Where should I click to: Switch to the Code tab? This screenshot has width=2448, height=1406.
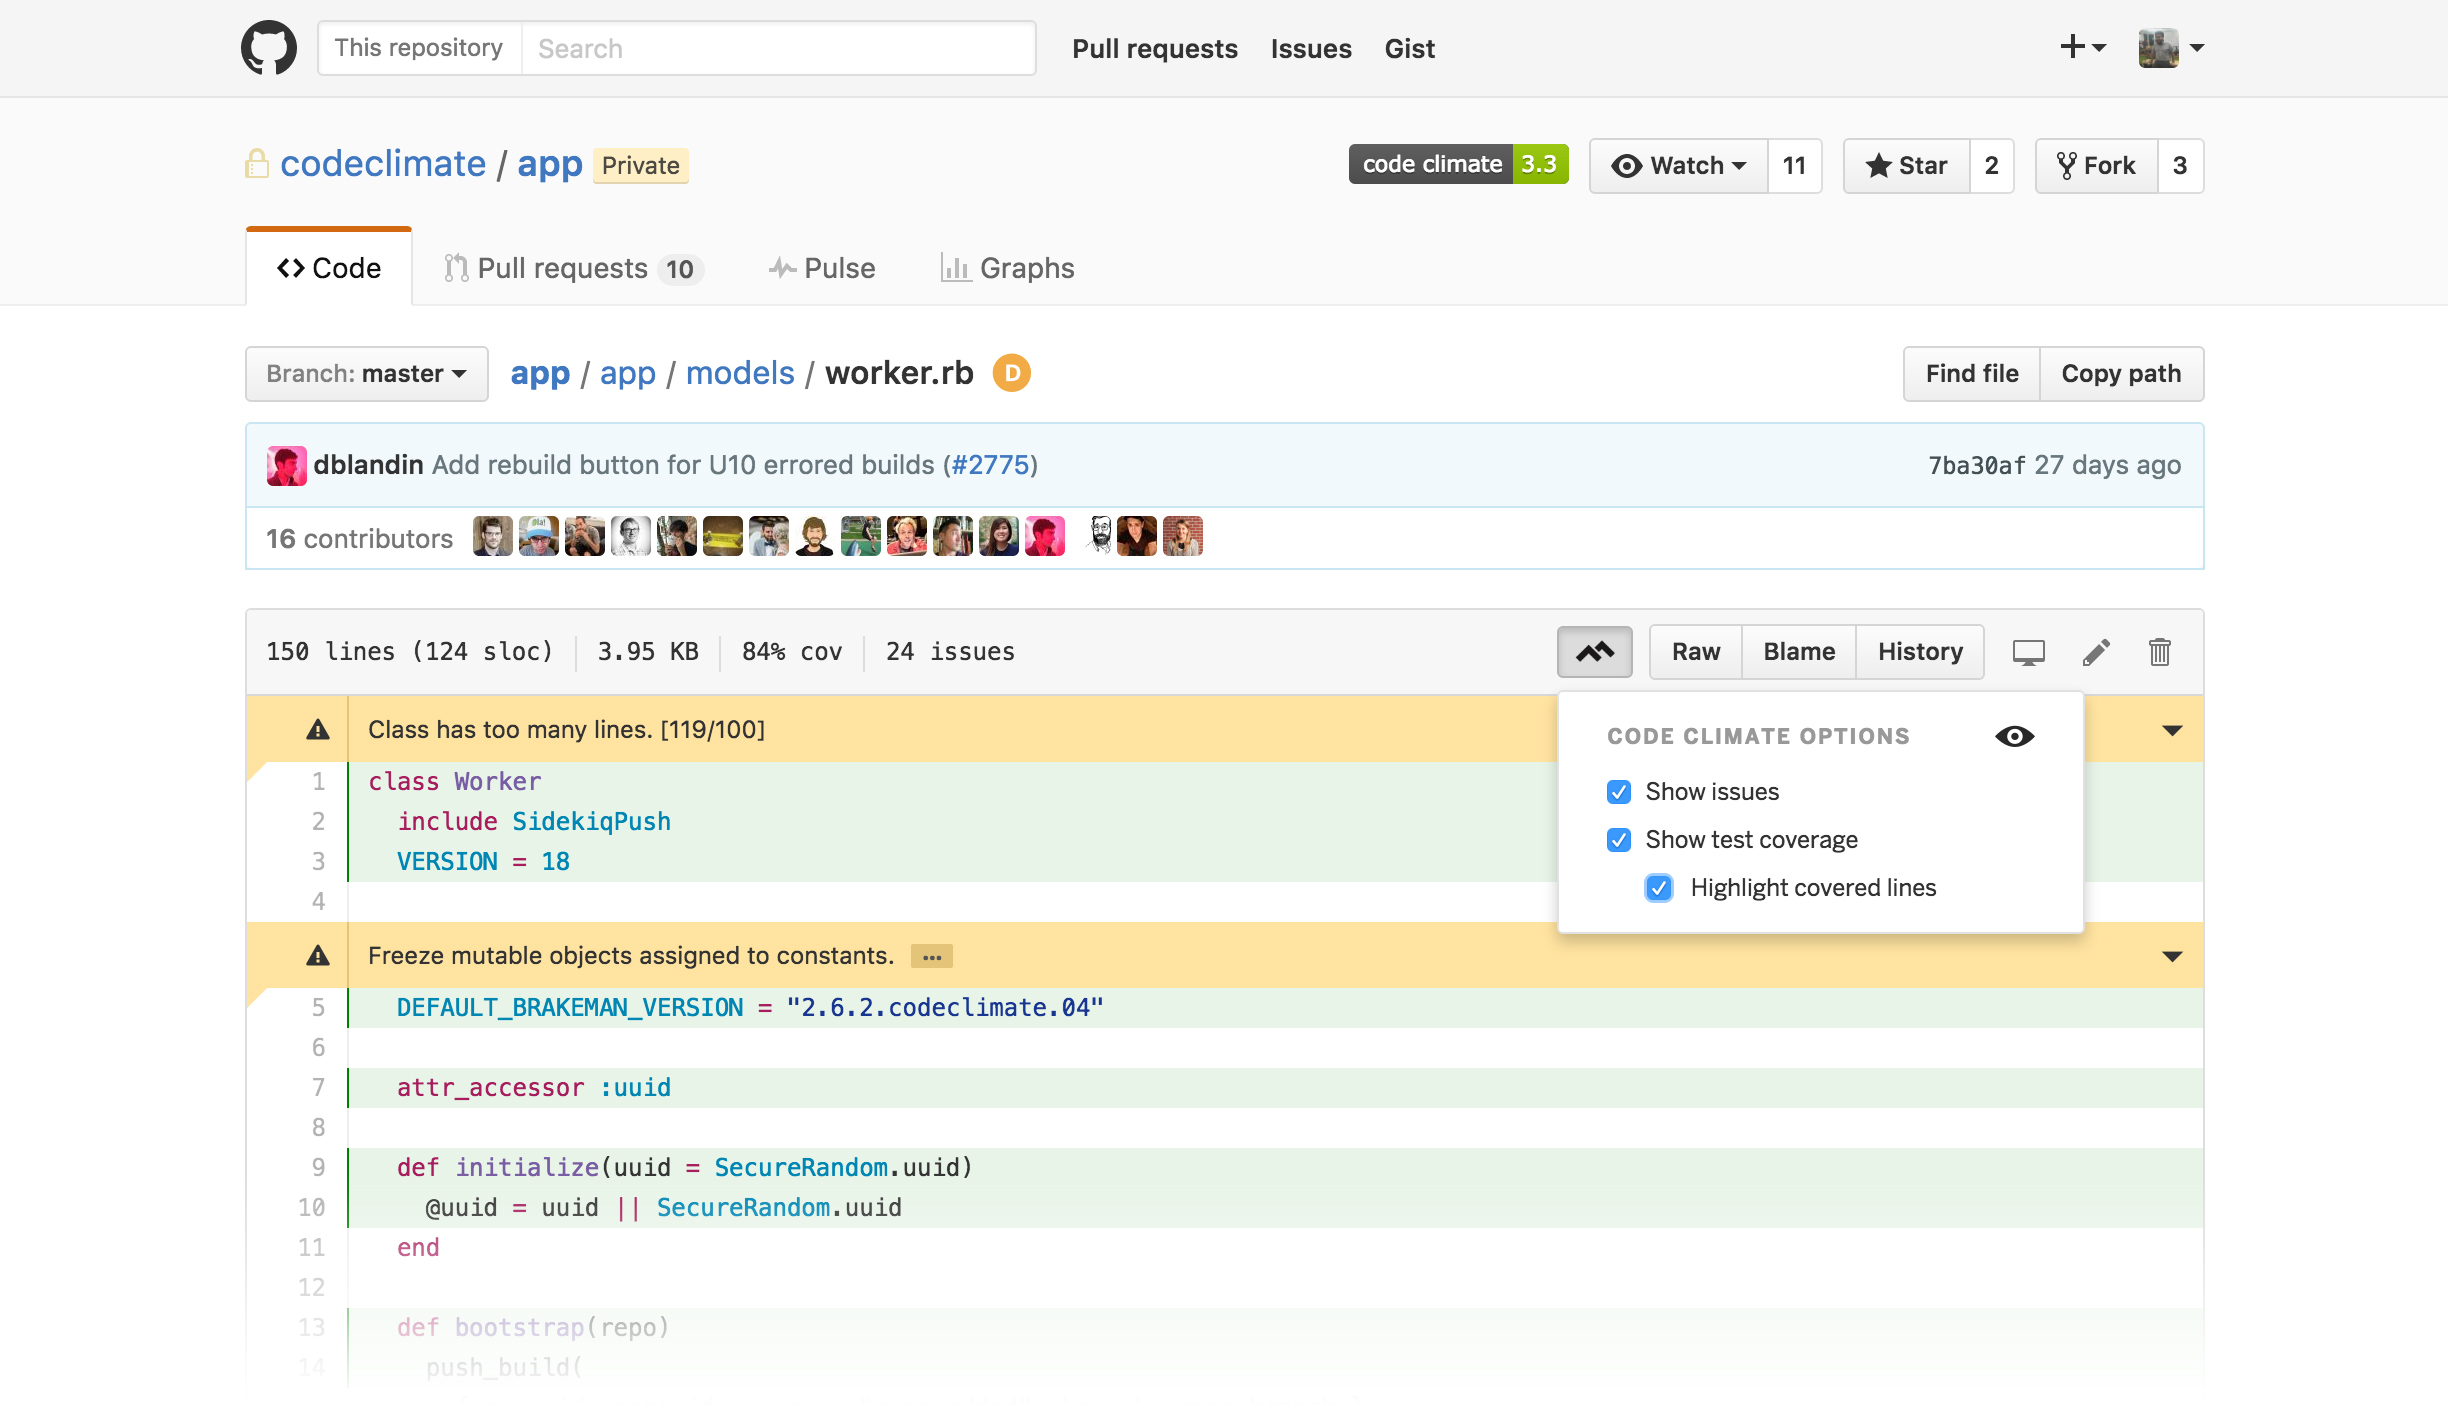coord(329,268)
